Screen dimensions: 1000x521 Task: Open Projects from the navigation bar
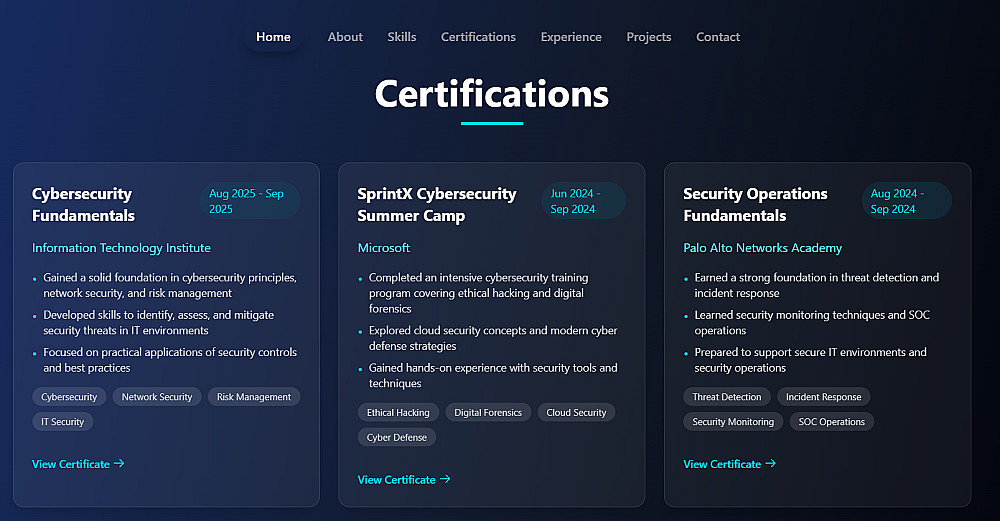point(649,37)
